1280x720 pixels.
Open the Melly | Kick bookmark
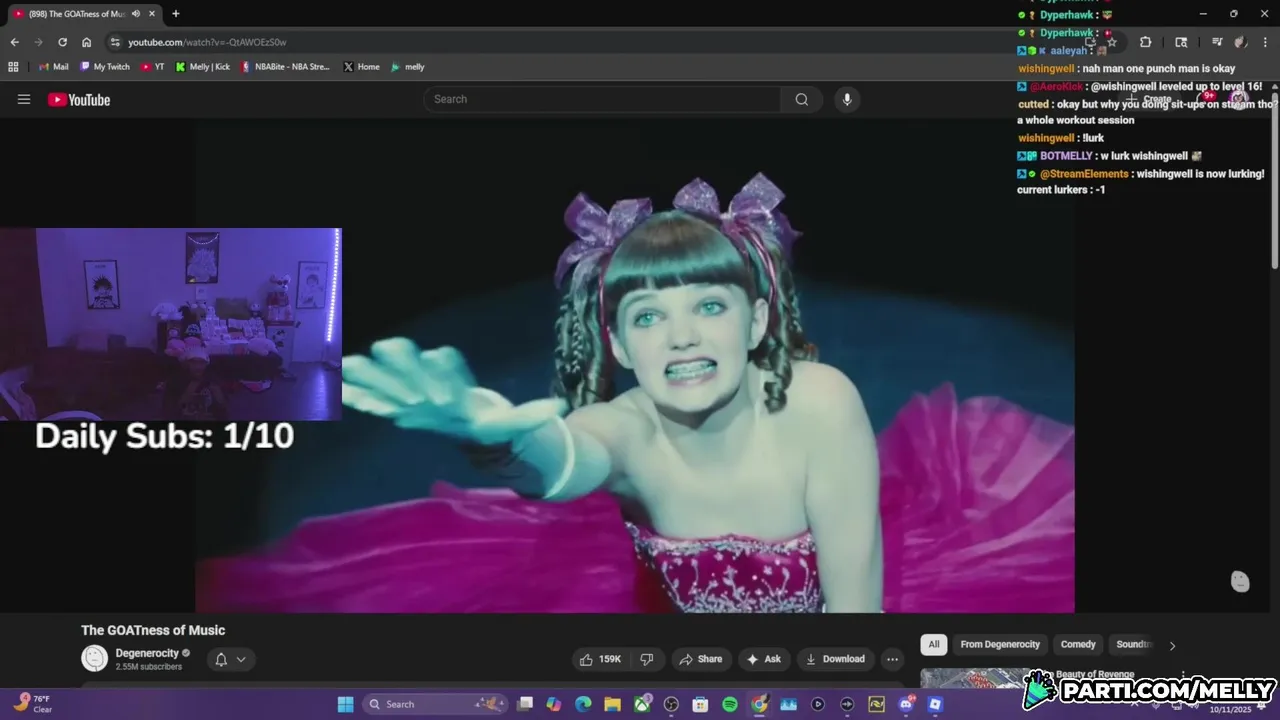click(203, 67)
